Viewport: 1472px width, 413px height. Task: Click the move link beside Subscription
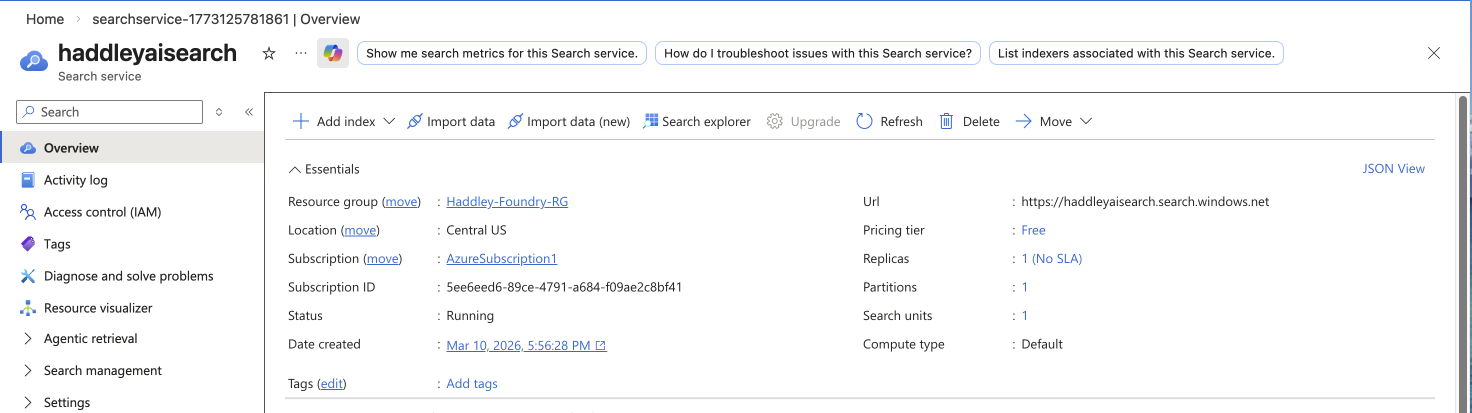coord(382,258)
